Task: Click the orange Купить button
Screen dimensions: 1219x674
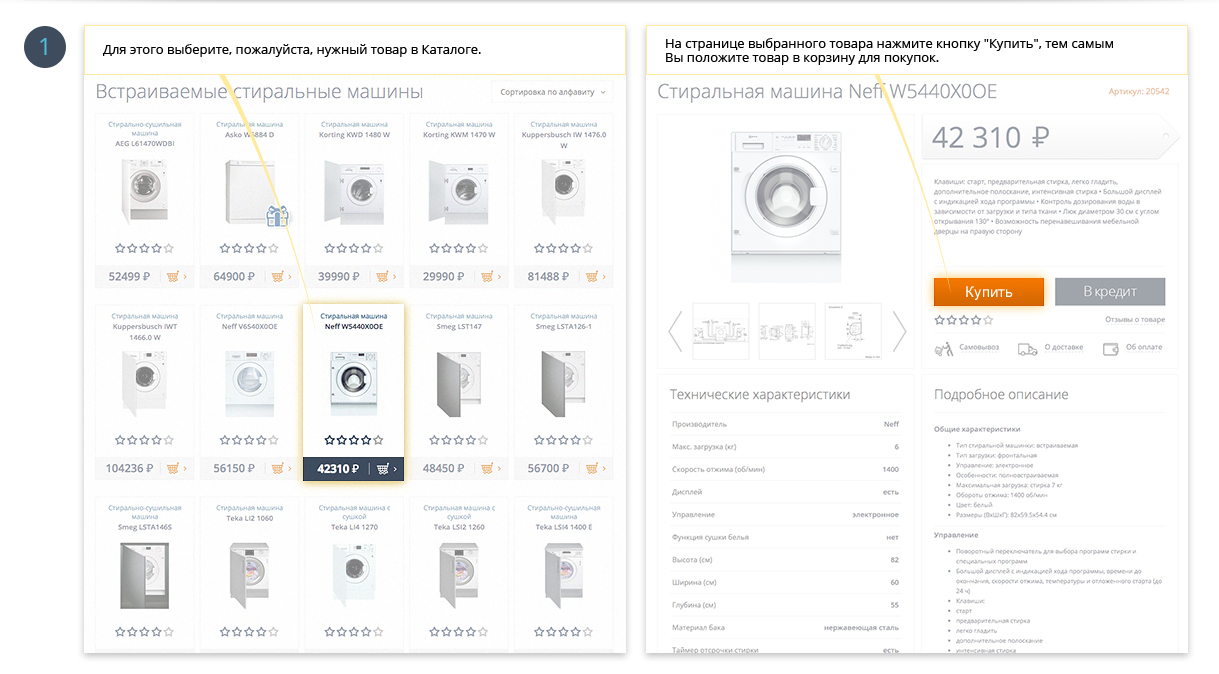Action: pyautogui.click(x=989, y=292)
